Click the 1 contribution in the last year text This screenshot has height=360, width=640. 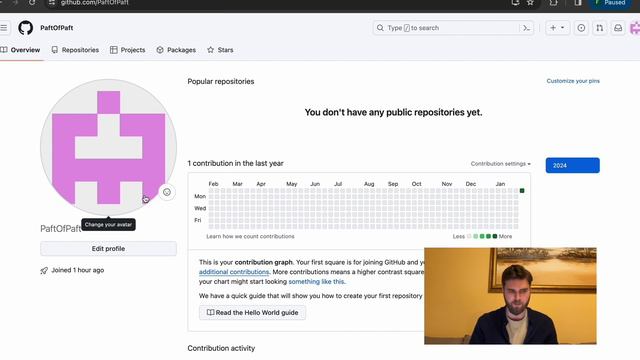236,163
